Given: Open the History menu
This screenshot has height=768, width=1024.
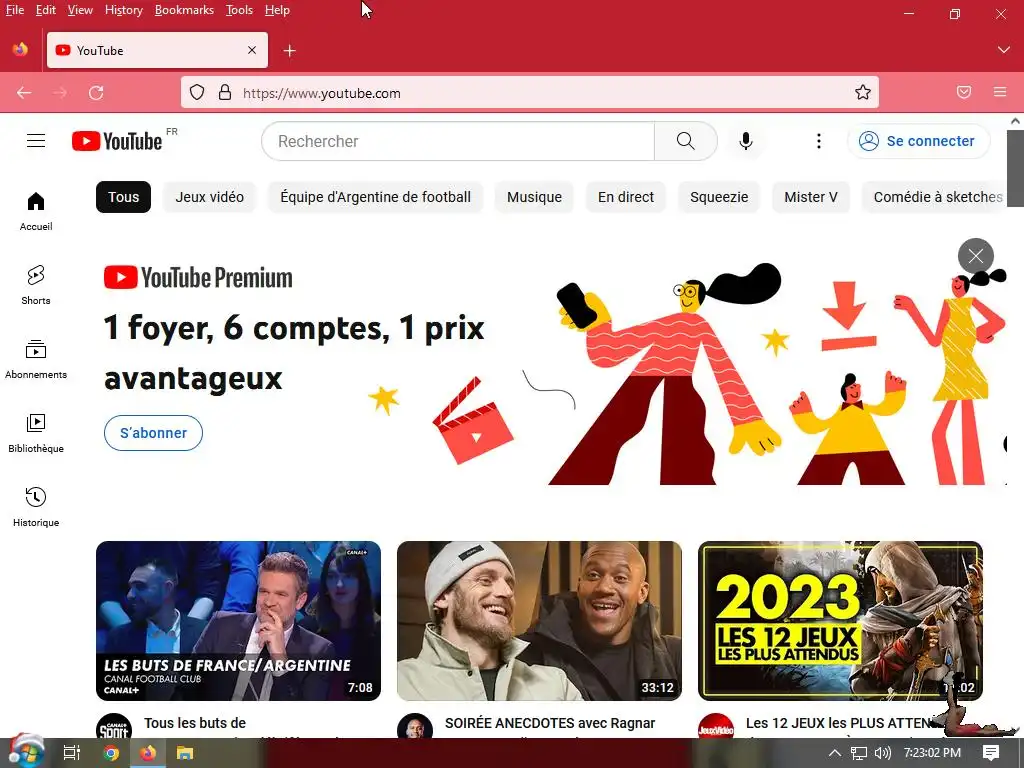Looking at the screenshot, I should [x=123, y=10].
